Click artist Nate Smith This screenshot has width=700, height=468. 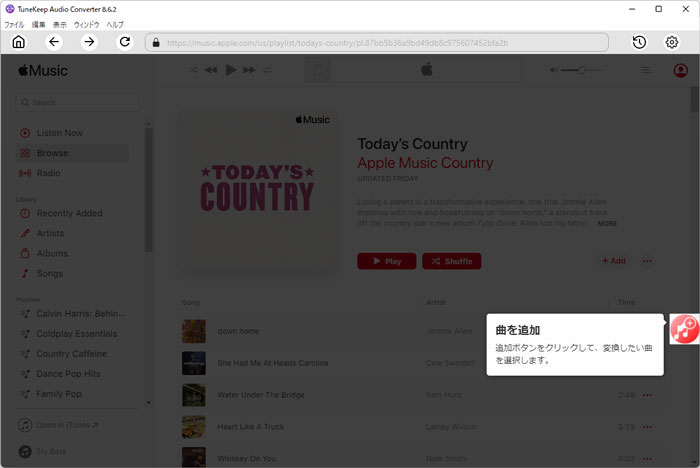446,459
